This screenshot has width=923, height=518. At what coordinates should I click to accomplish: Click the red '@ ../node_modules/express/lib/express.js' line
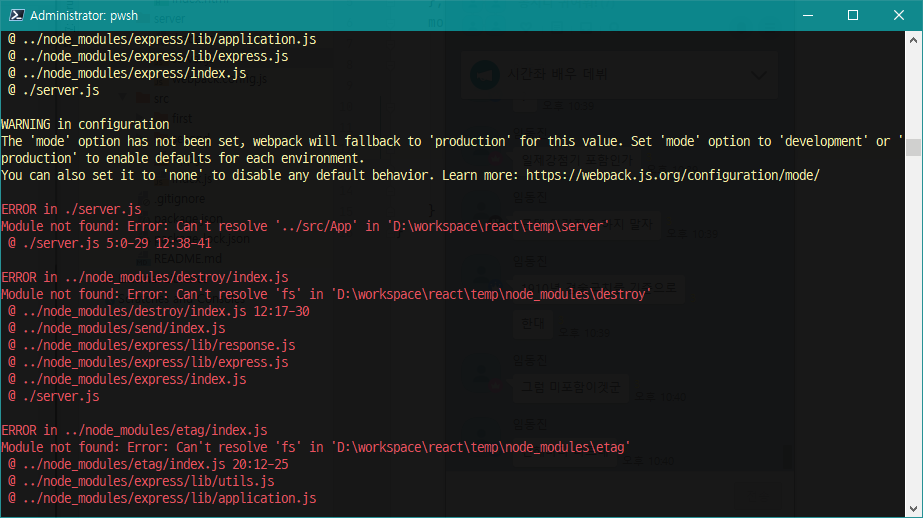pyautogui.click(x=148, y=363)
